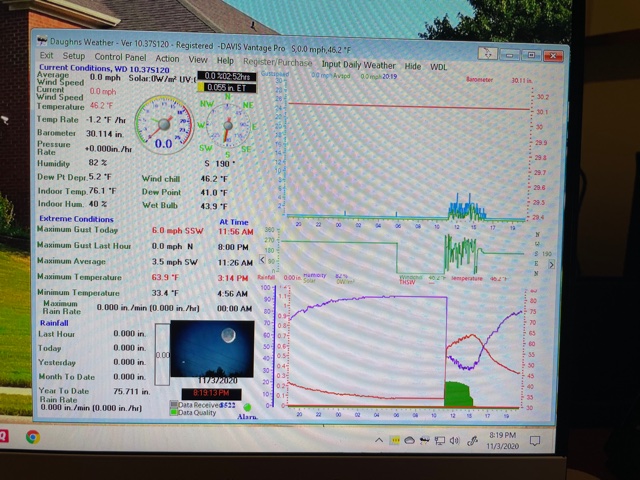Viewport: 640px width, 480px height.
Task: Open the View menu
Action: tap(198, 60)
